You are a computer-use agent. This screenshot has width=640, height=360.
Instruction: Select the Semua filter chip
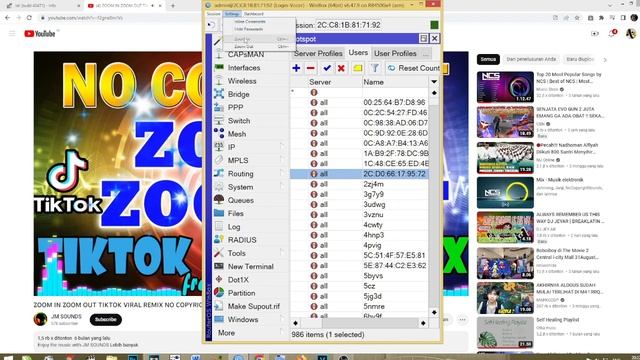[x=488, y=59]
